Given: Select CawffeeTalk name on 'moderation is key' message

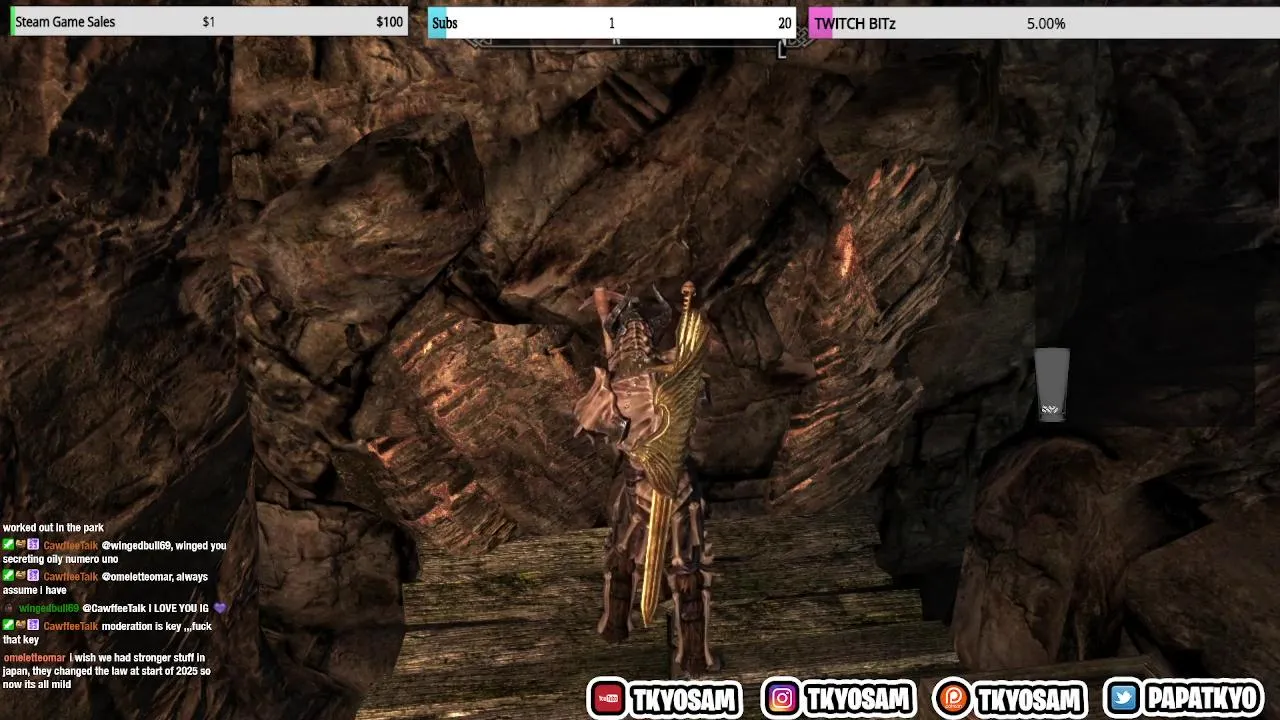Looking at the screenshot, I should point(70,626).
